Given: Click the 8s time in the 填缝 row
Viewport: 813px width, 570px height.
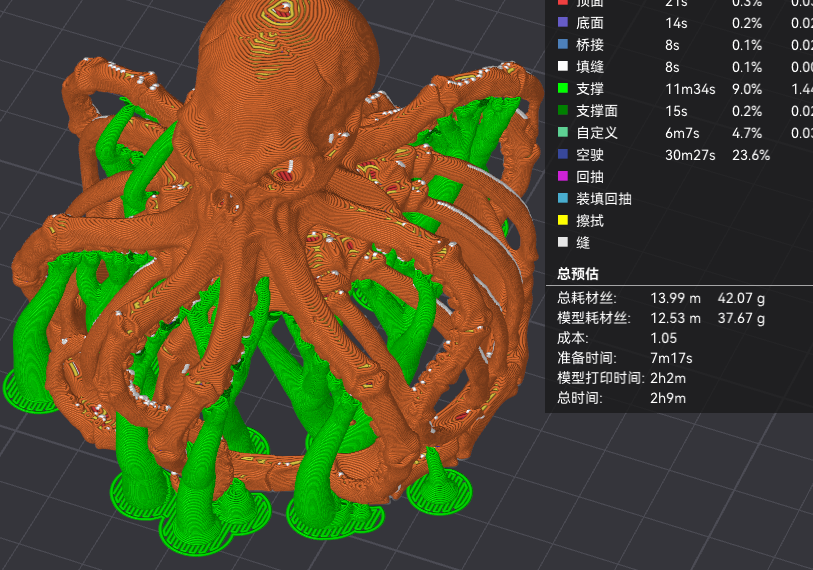Looking at the screenshot, I should [x=672, y=67].
